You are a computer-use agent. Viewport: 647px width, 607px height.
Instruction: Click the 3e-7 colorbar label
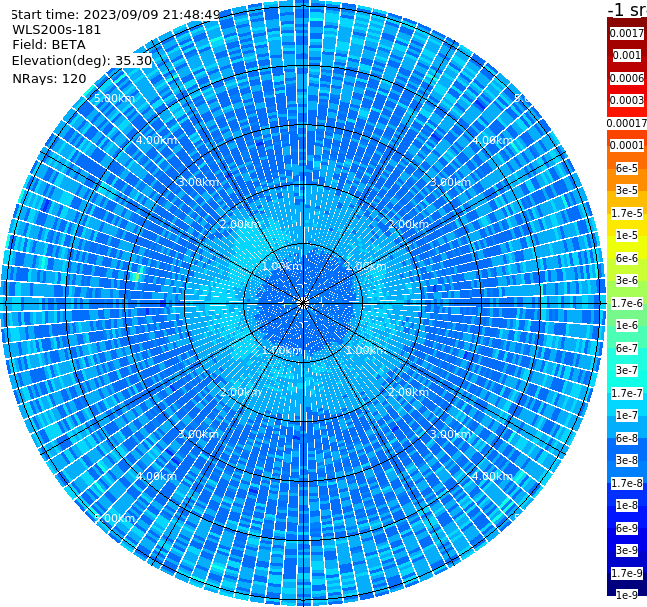(627, 370)
